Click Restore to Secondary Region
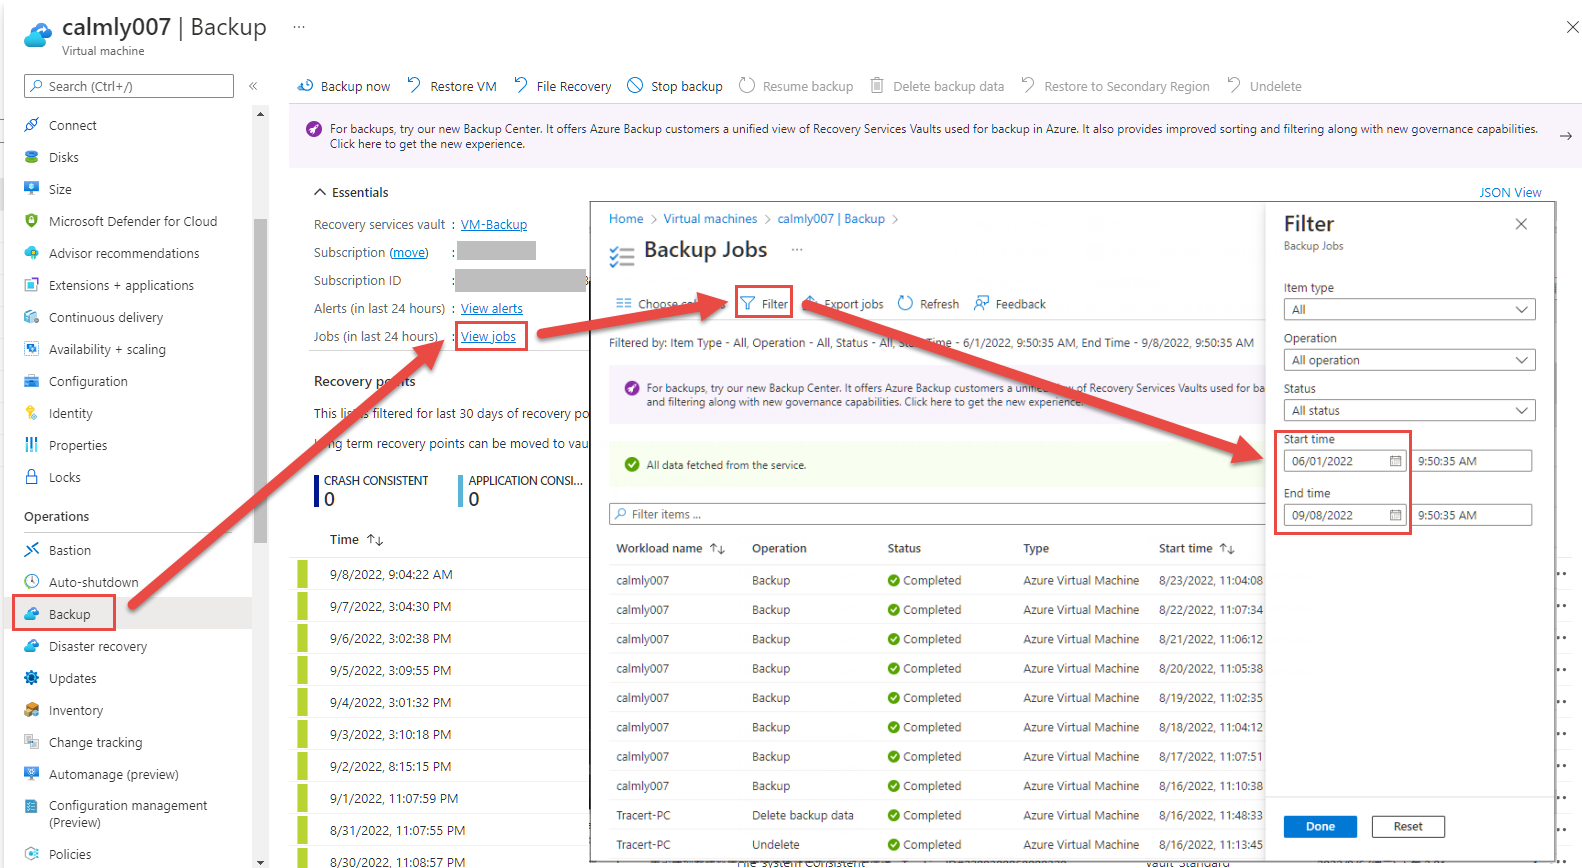Viewport: 1582px width, 868px height. coord(1115,86)
